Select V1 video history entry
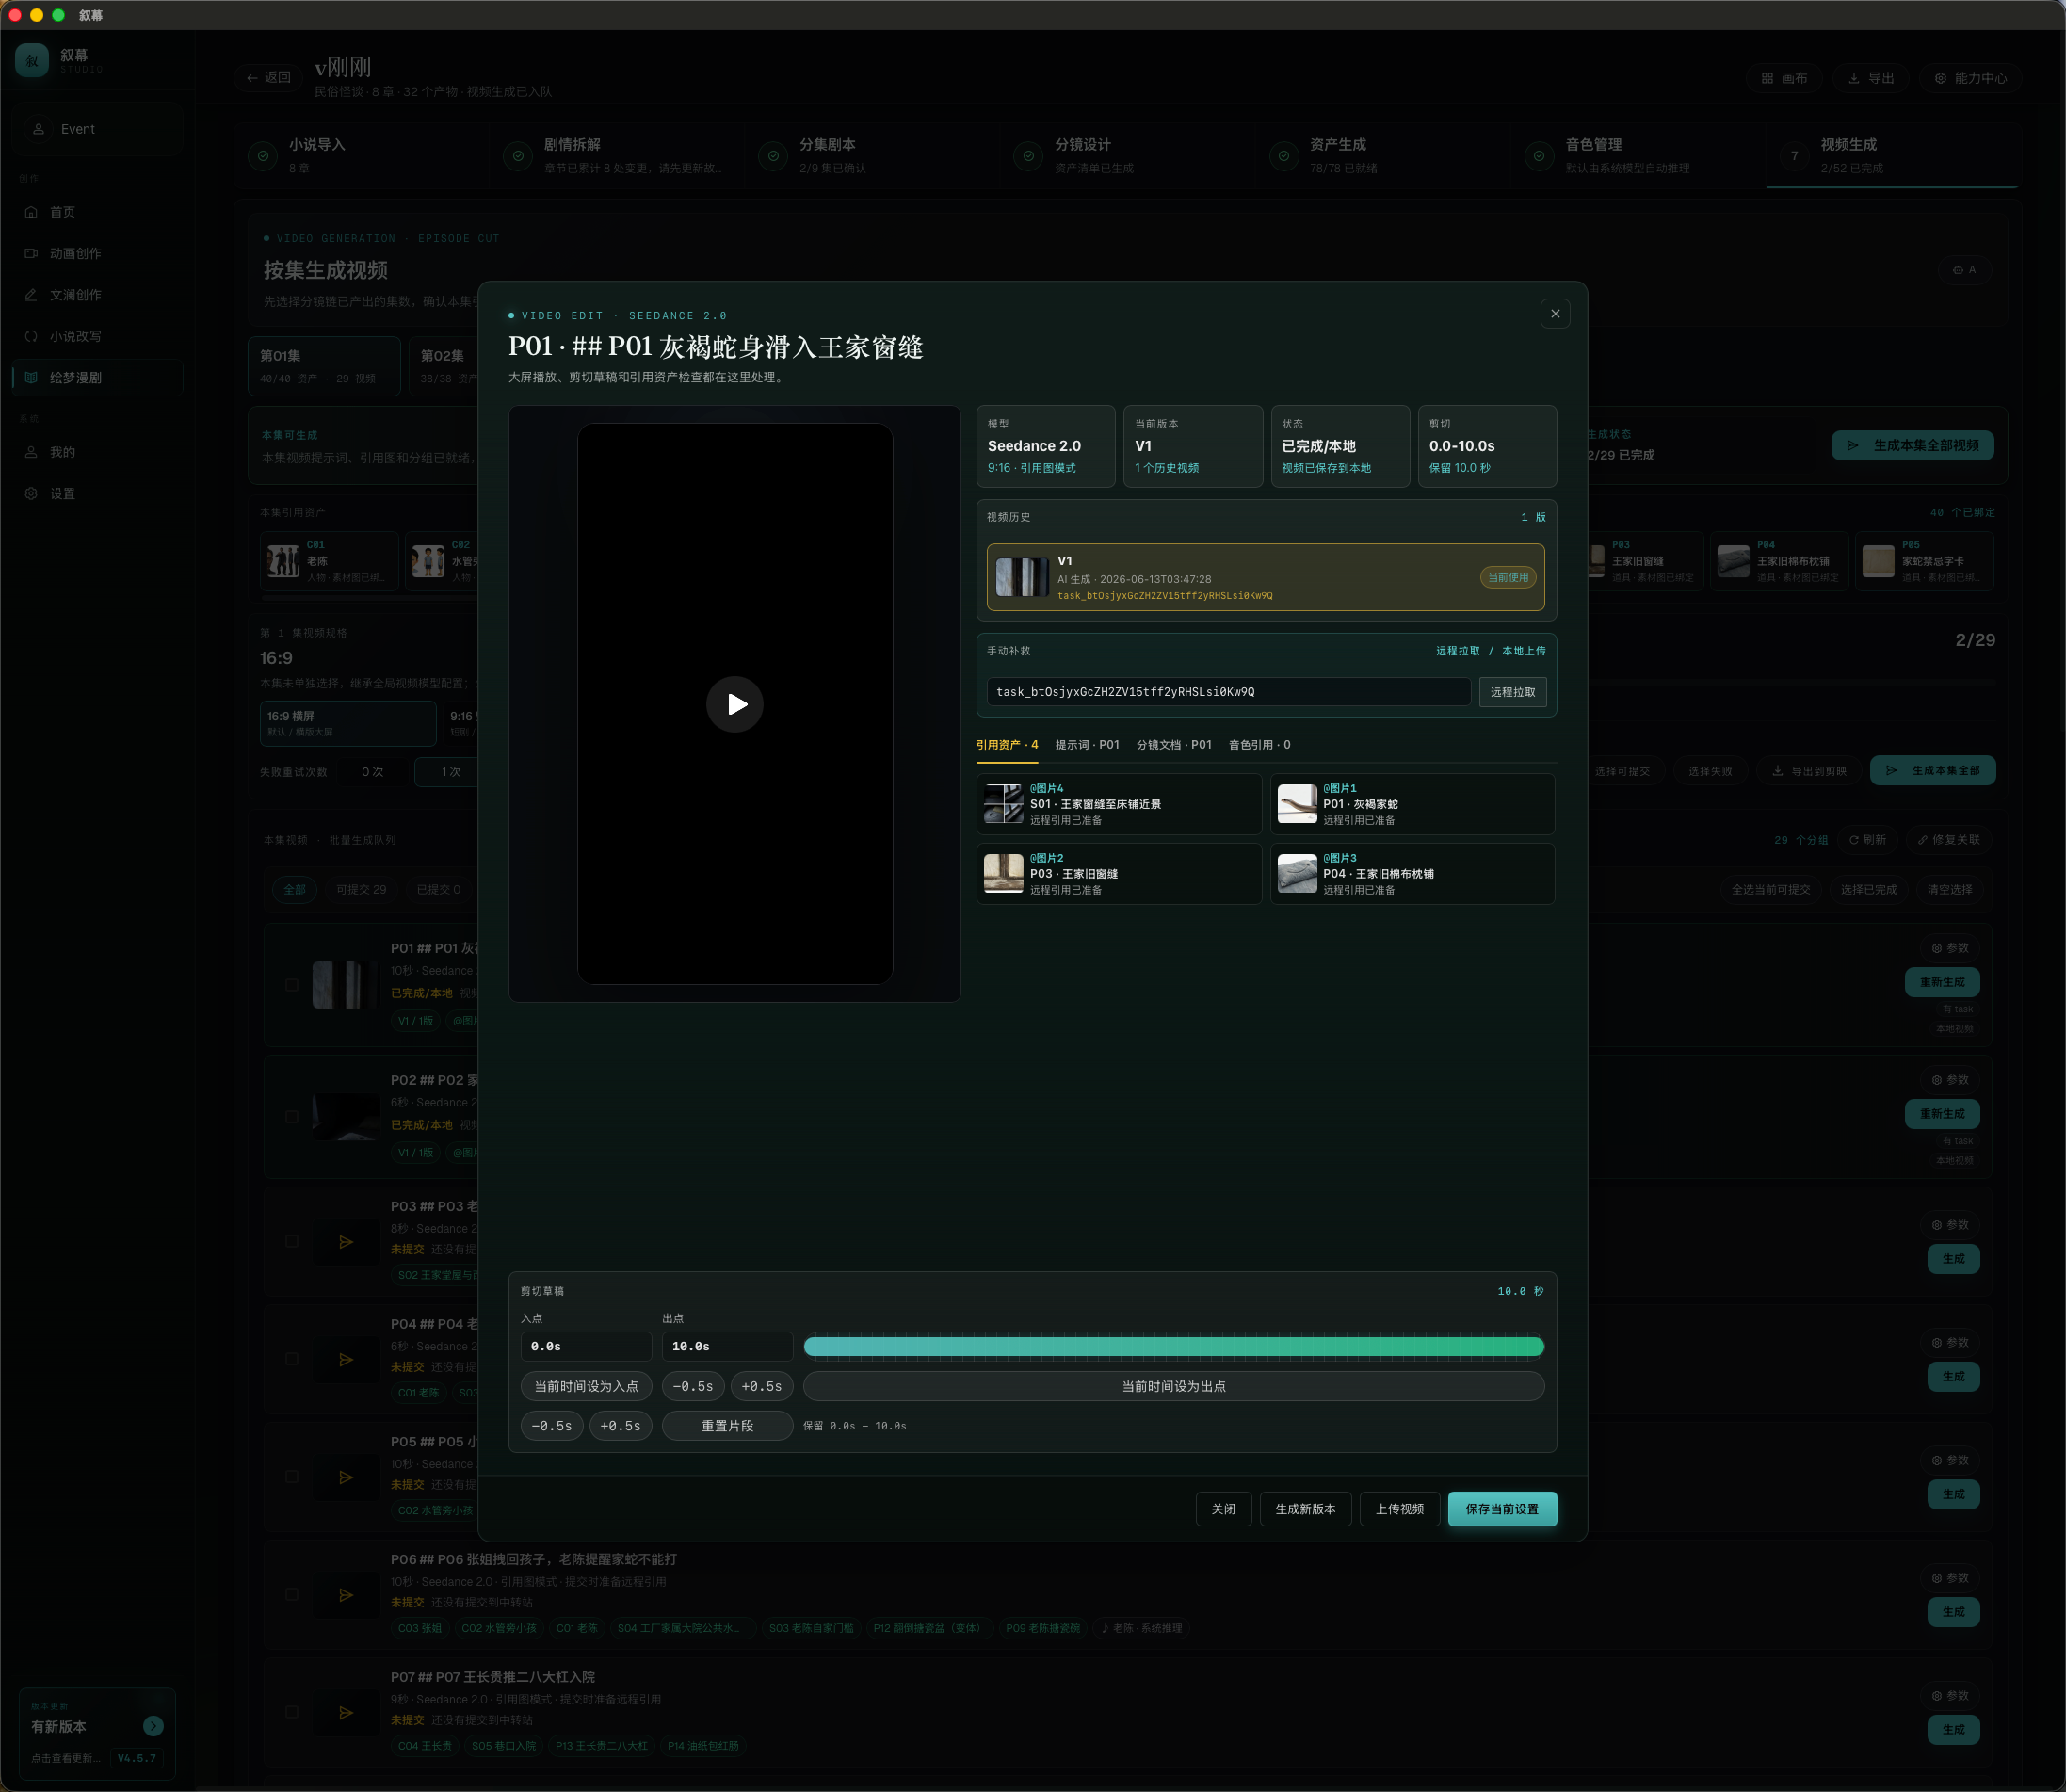Screen dimensions: 2066x1792 point(1265,577)
